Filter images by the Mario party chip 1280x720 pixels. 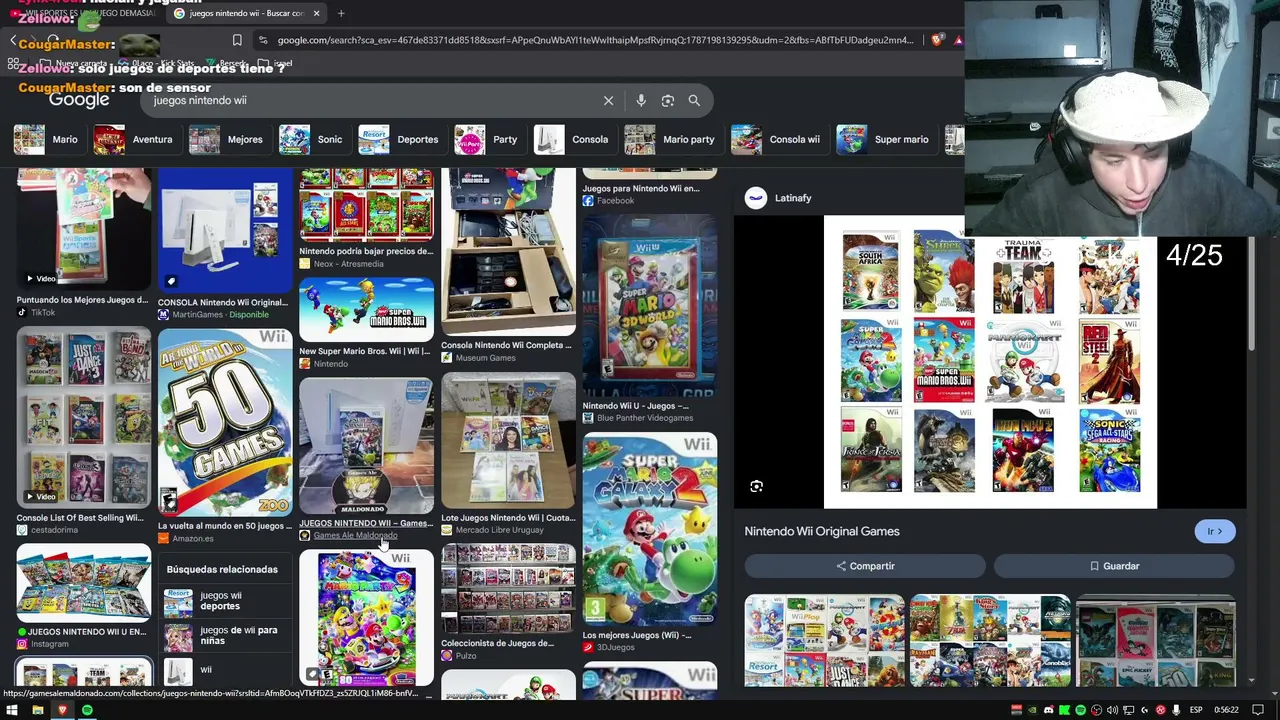coord(671,139)
